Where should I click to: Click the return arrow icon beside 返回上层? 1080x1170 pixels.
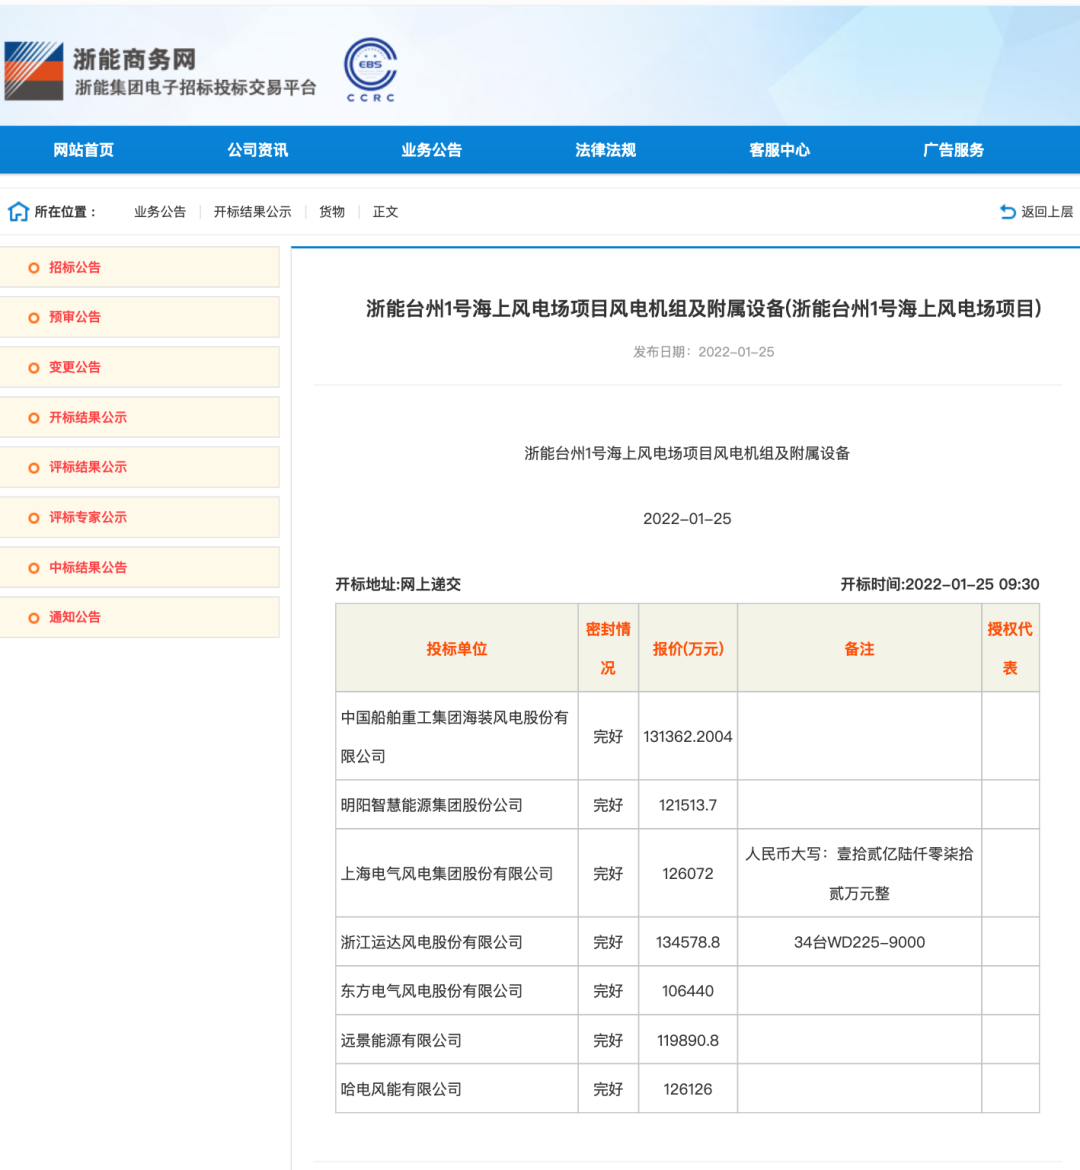[x=1008, y=212]
